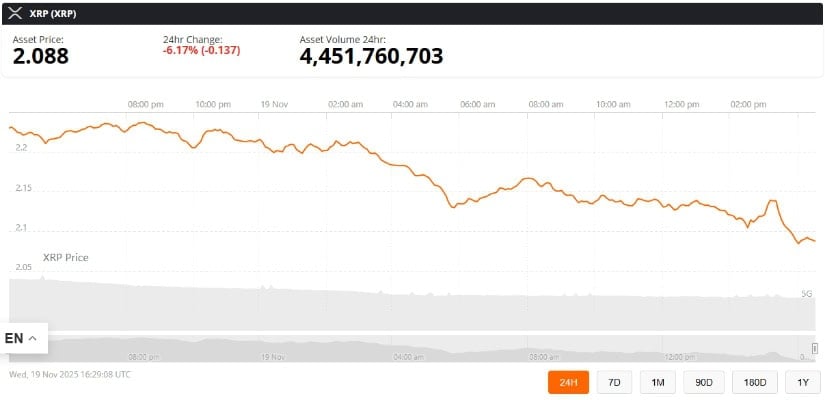
Task: Click the right navigator range handle
Action: [814, 348]
